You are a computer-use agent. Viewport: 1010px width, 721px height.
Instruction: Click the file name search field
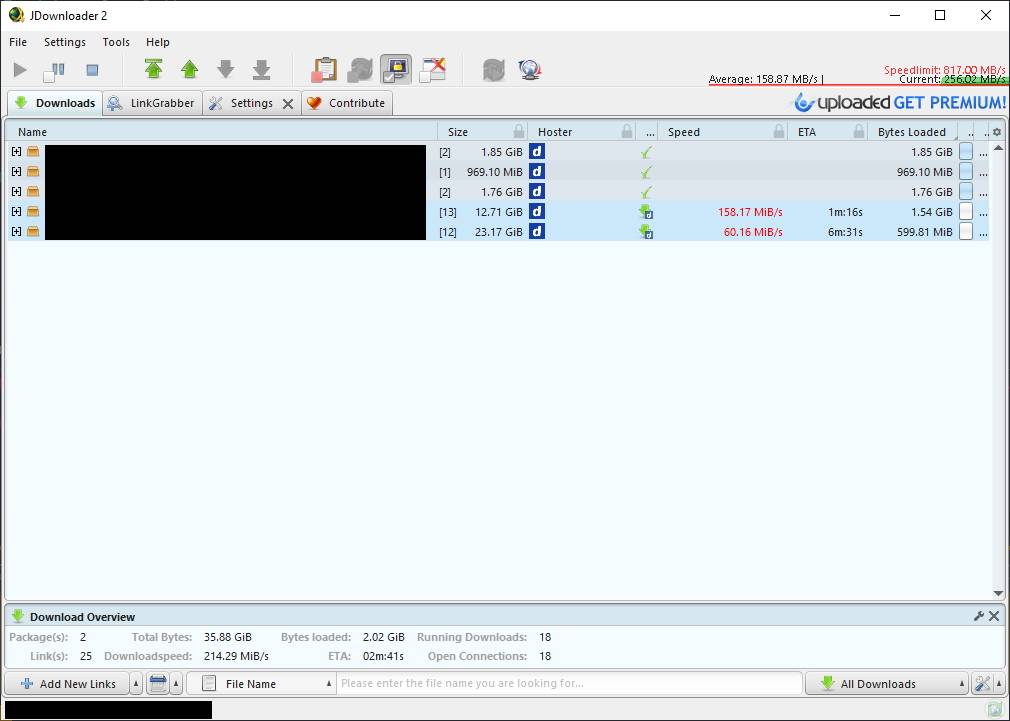click(x=568, y=684)
